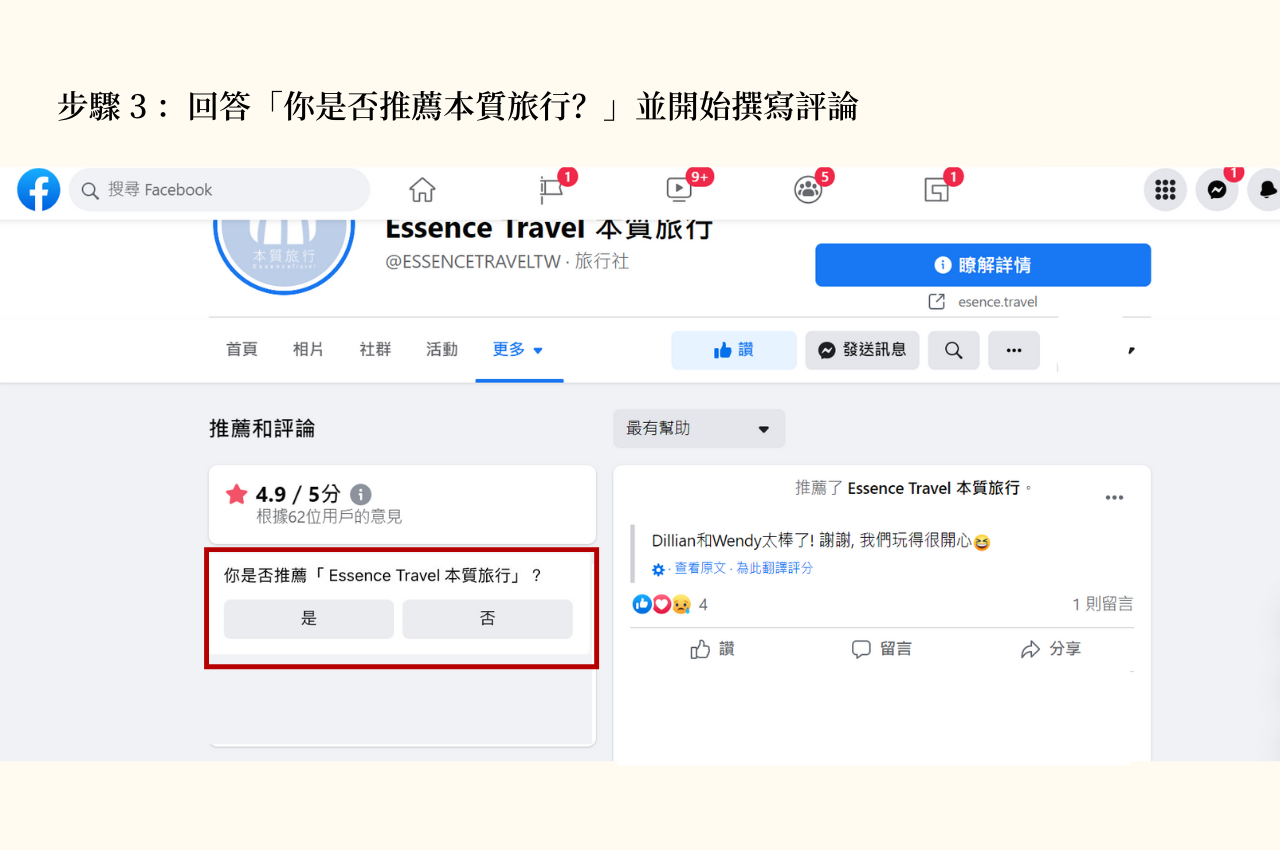Open Watch video icon

(x=679, y=190)
